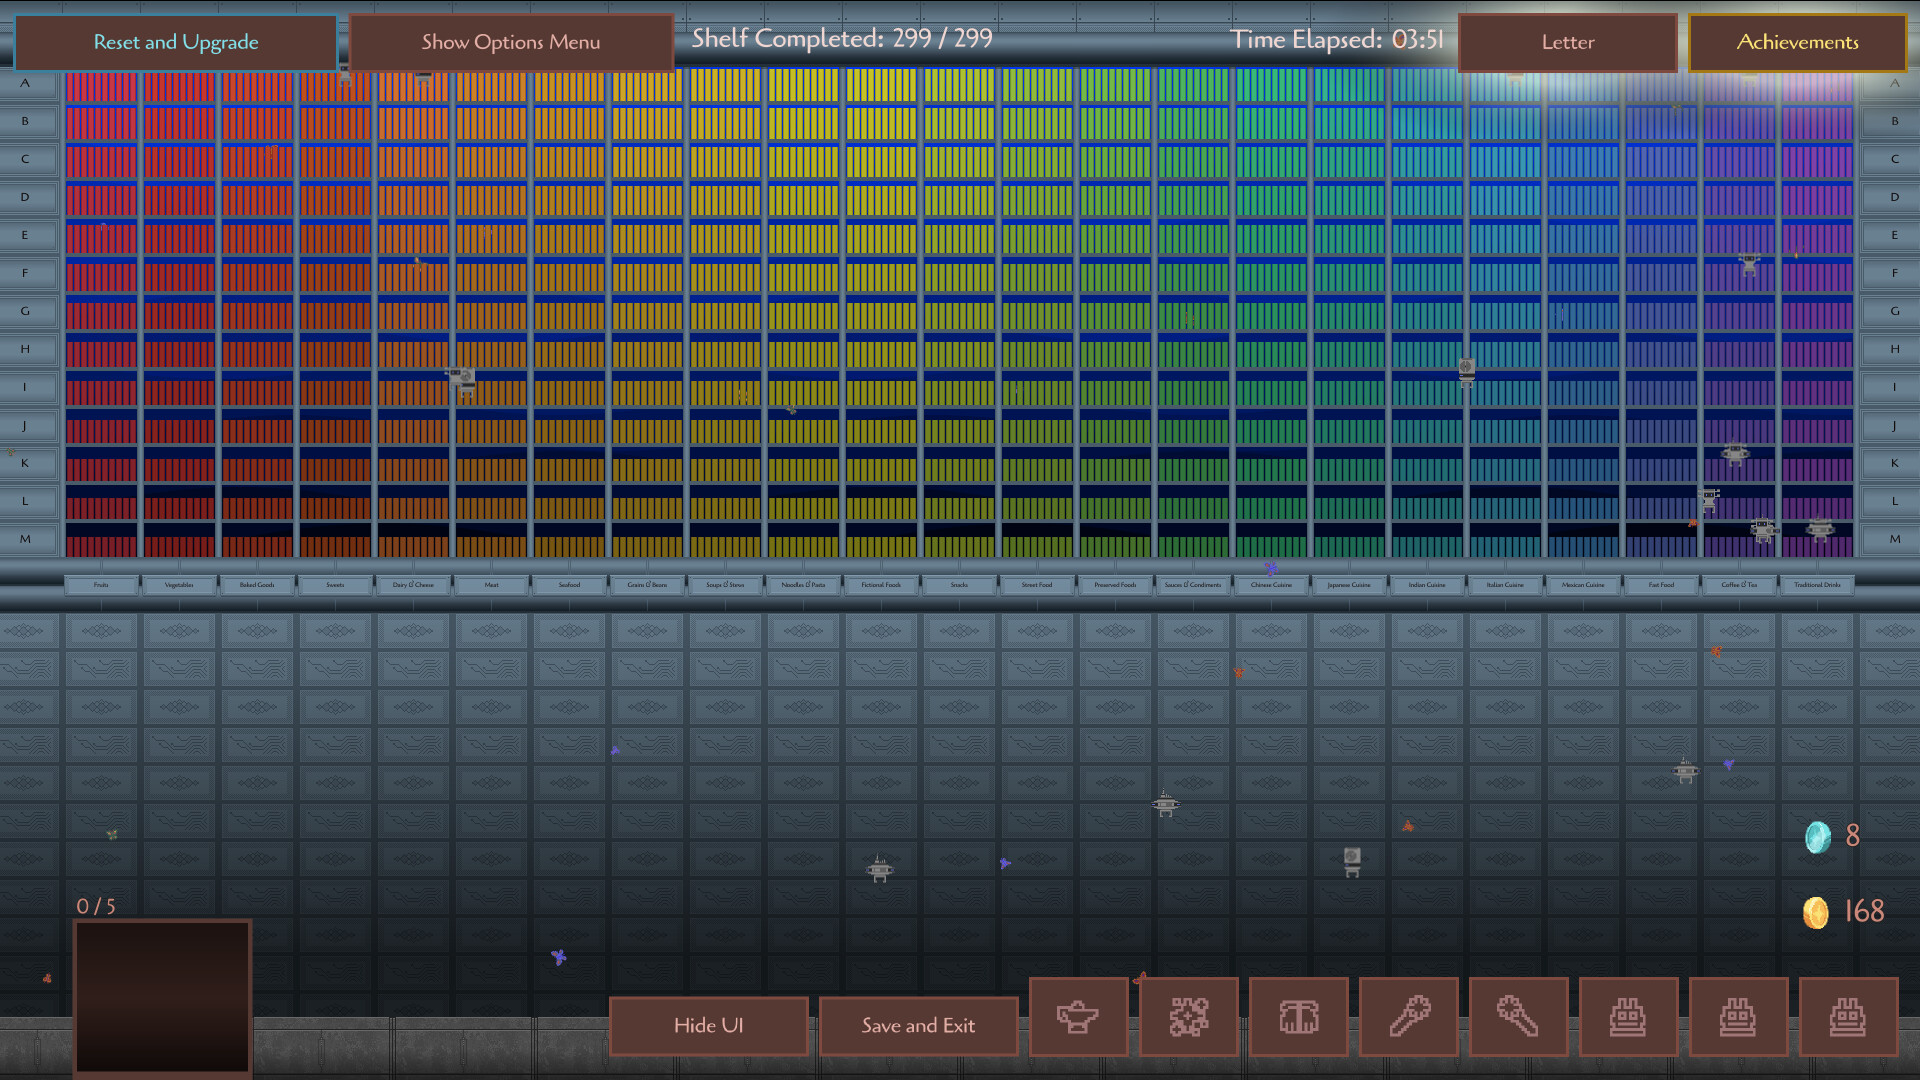Click the middle robot icon in the toolbar
1920x1080 pixels.
1738,1017
